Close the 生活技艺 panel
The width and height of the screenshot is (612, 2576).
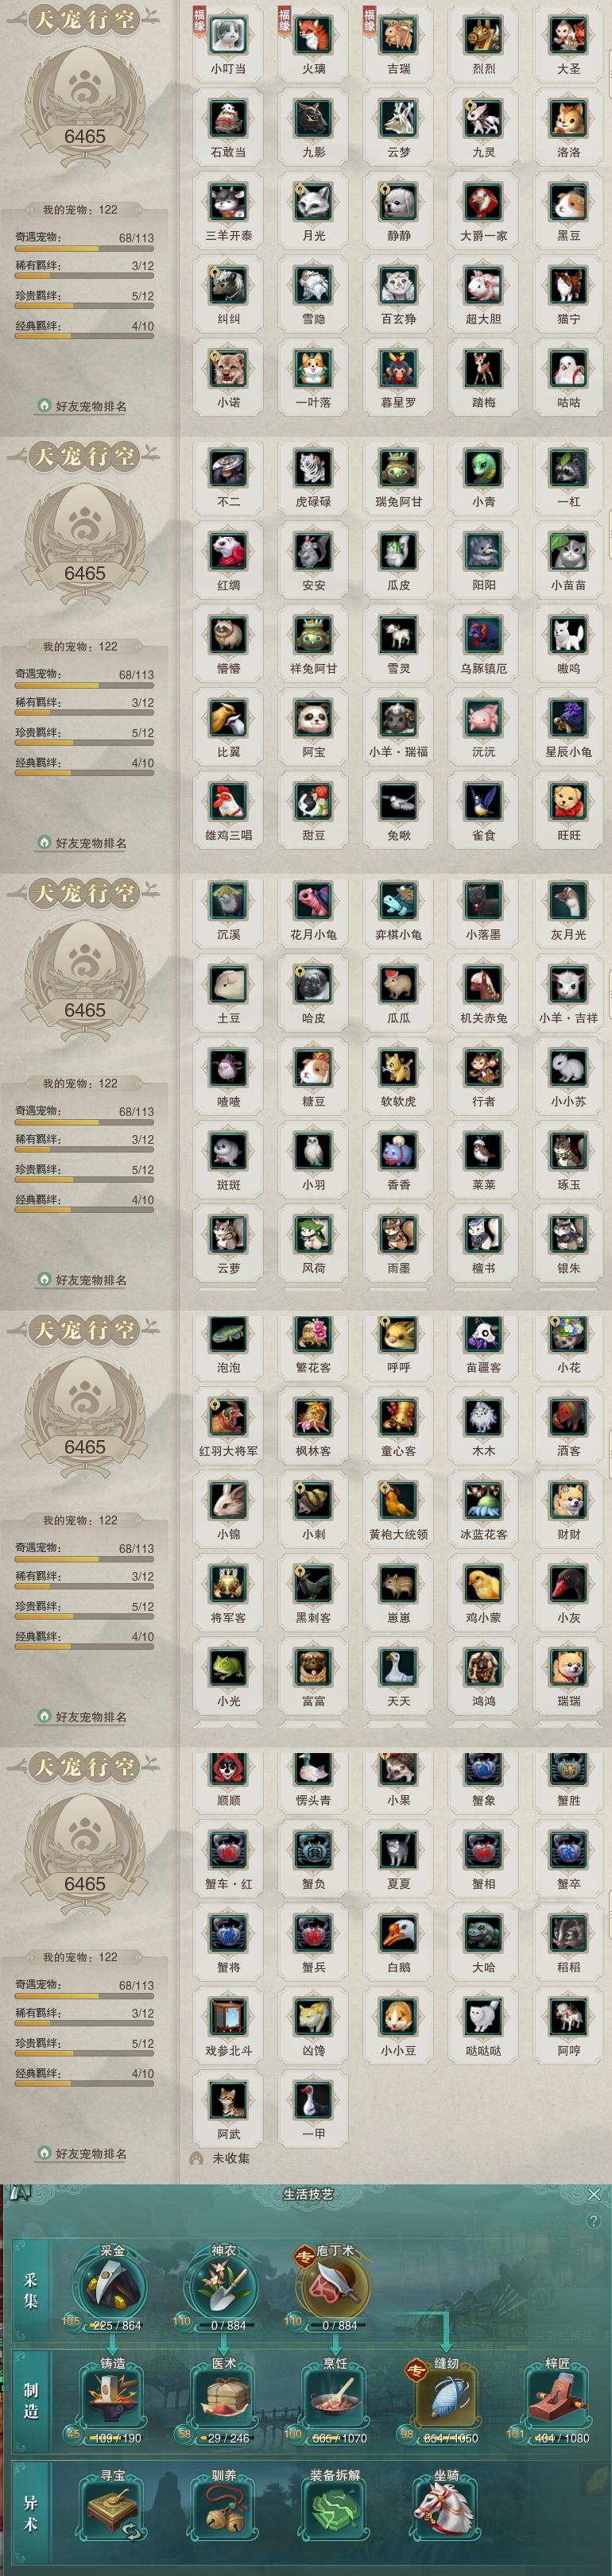click(594, 2194)
